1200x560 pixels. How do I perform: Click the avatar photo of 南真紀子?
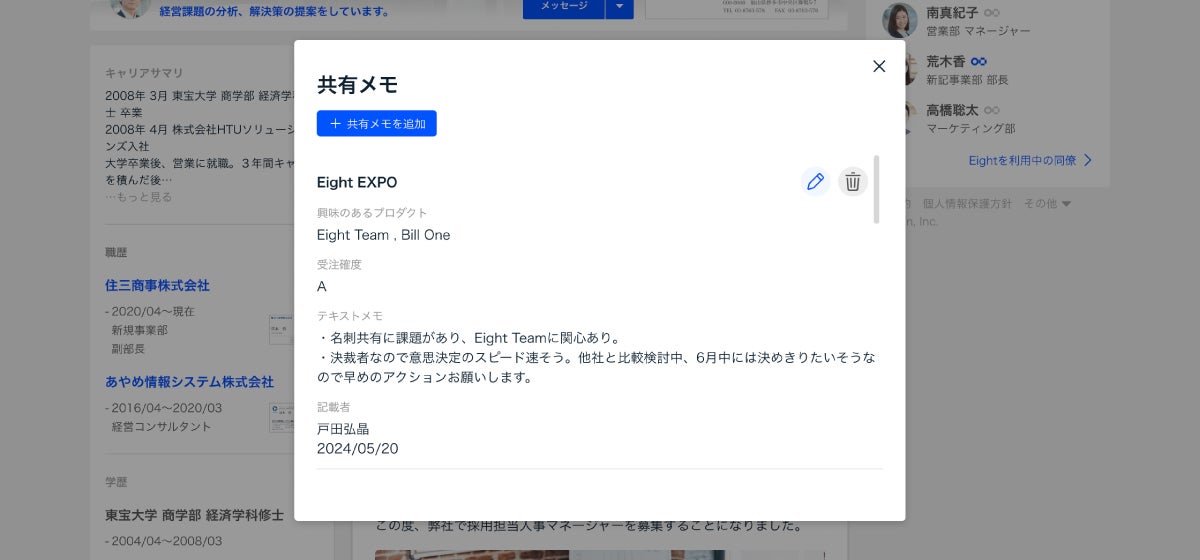click(899, 20)
